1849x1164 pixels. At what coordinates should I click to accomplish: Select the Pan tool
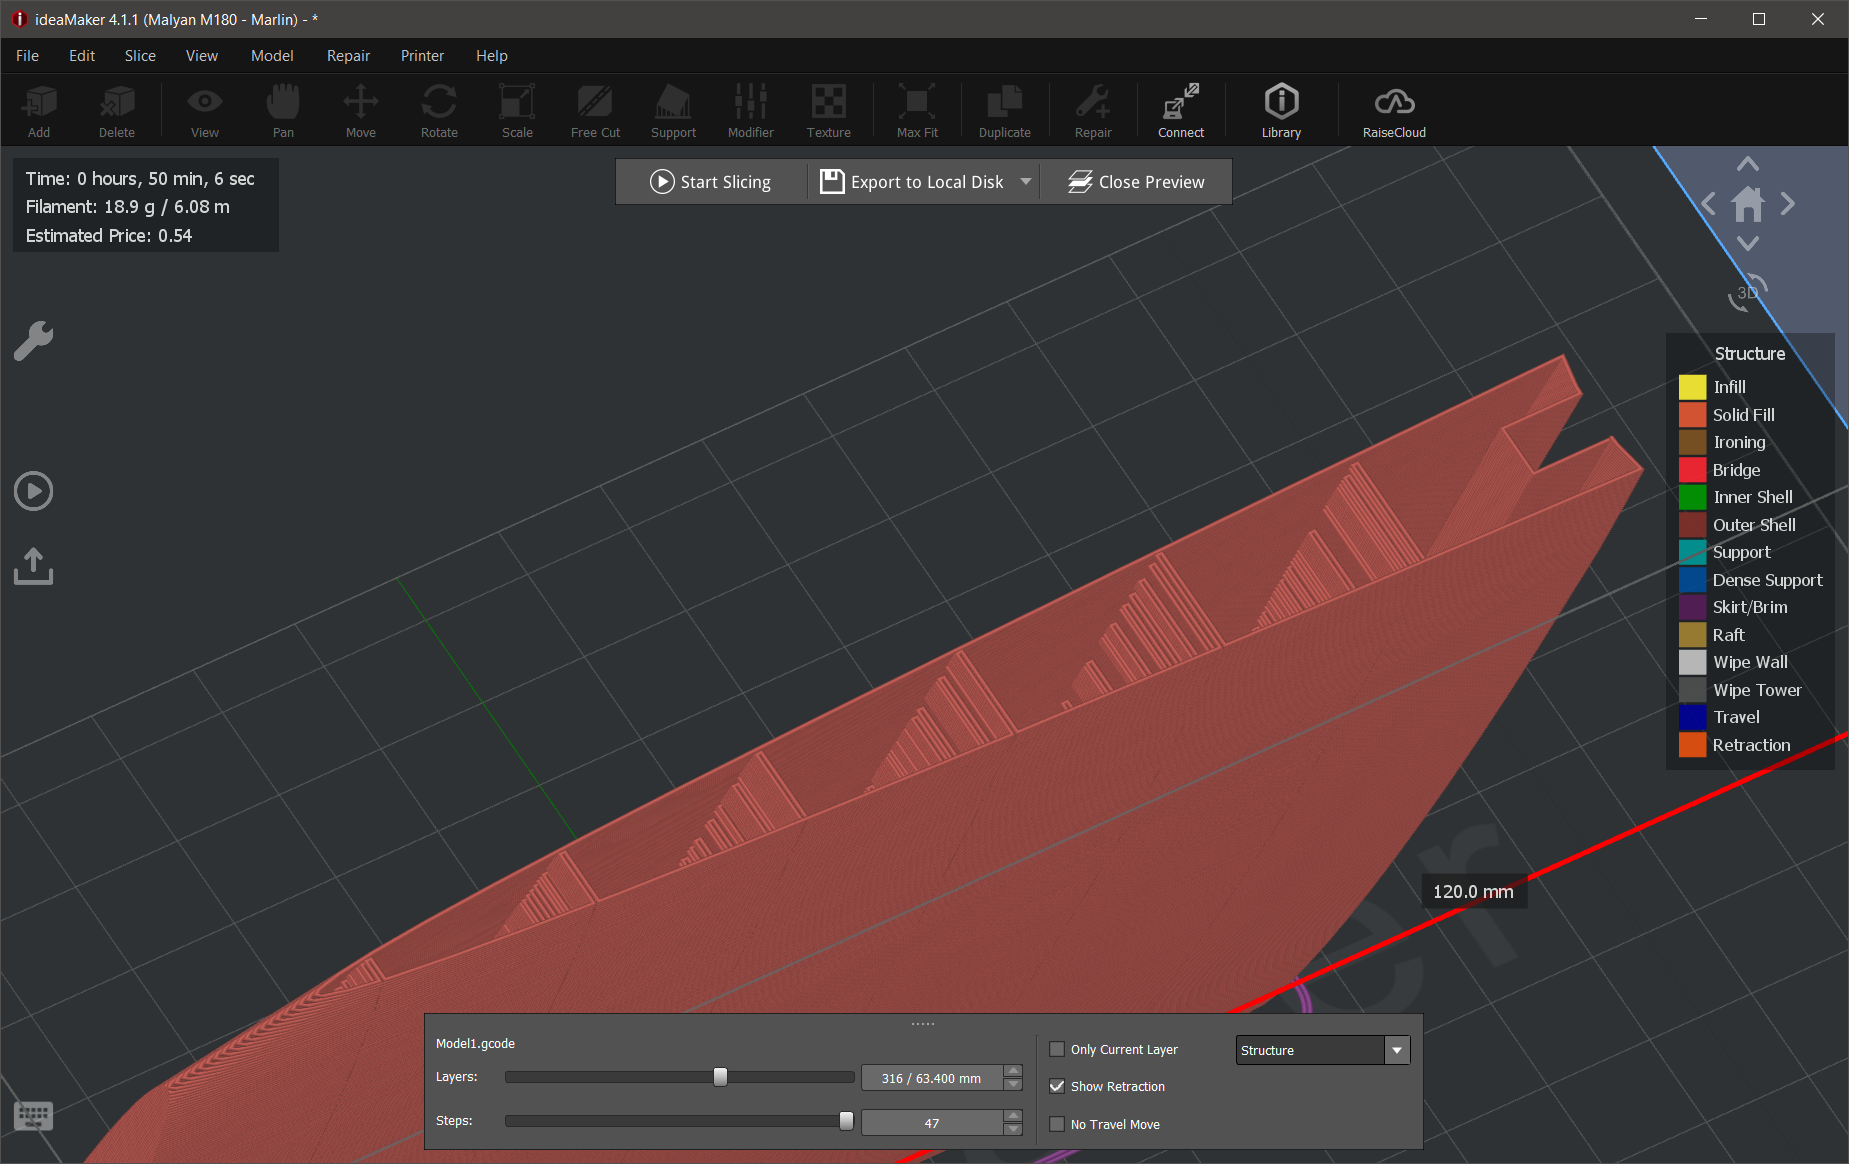(284, 110)
